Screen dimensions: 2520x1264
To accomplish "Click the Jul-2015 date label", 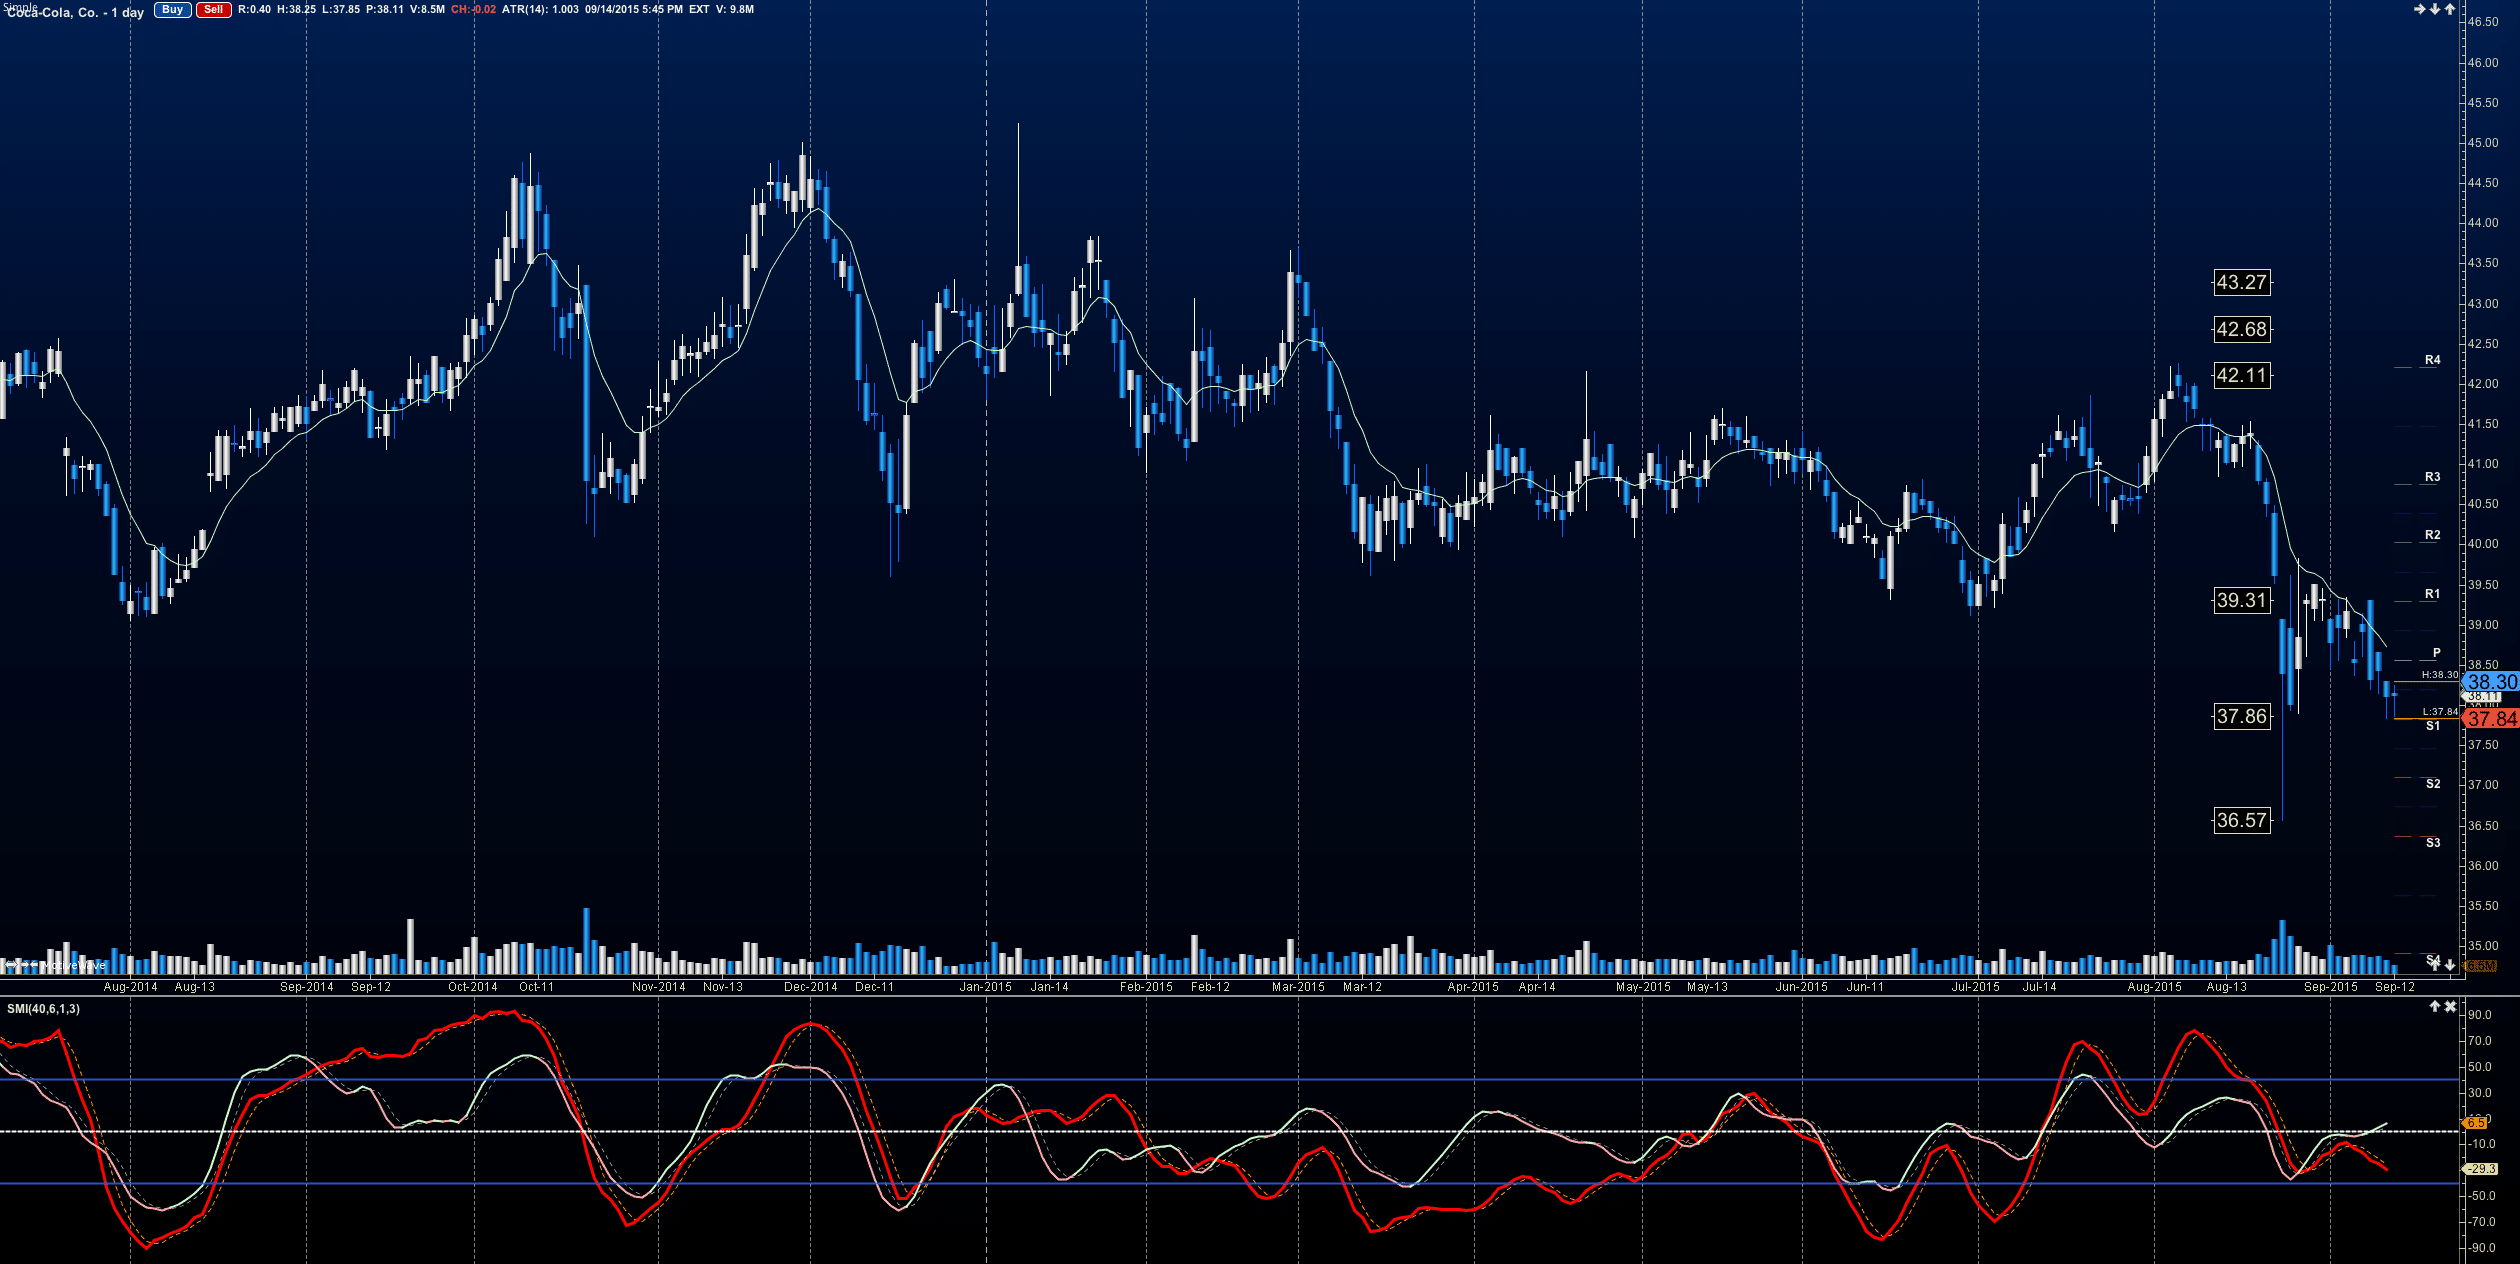I will pyautogui.click(x=1976, y=987).
